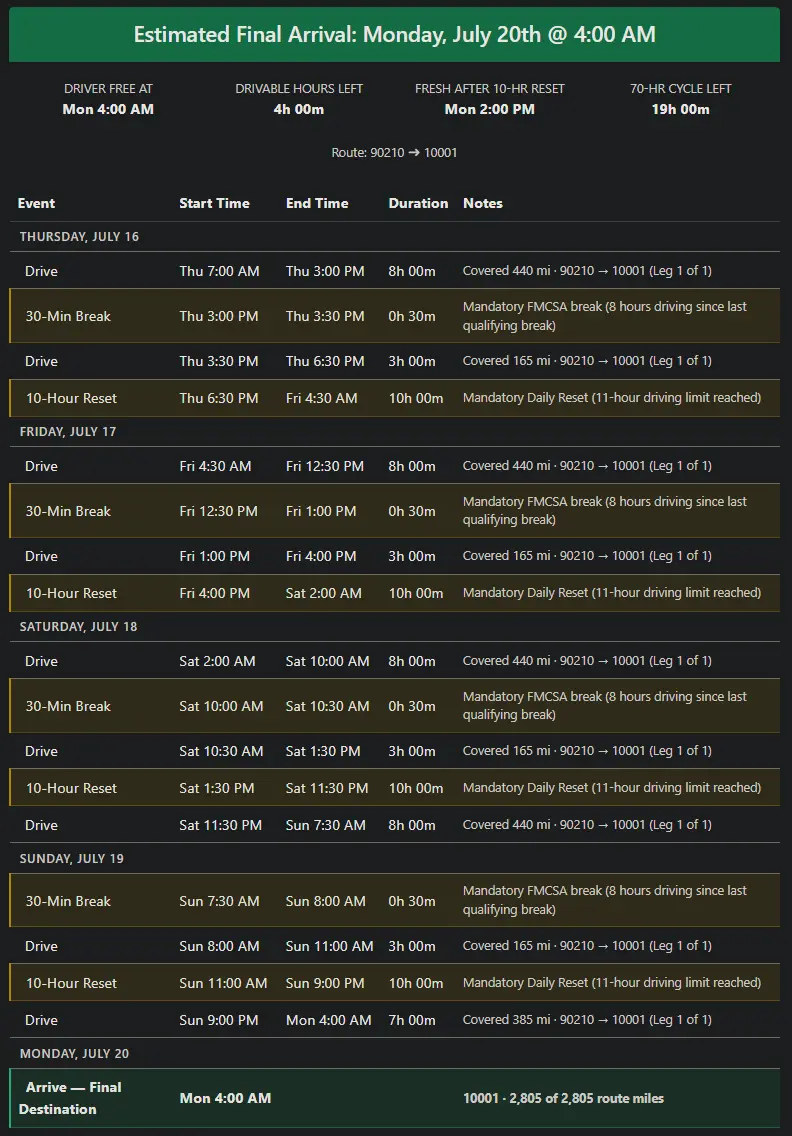Click the '10h 00m' duration for Friday reset

pyautogui.click(x=416, y=593)
